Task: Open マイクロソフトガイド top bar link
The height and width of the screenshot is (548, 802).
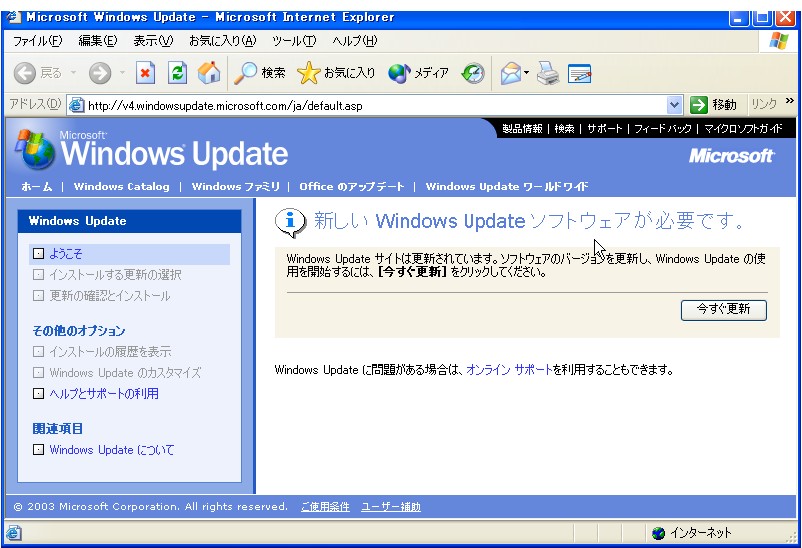Action: 743,129
